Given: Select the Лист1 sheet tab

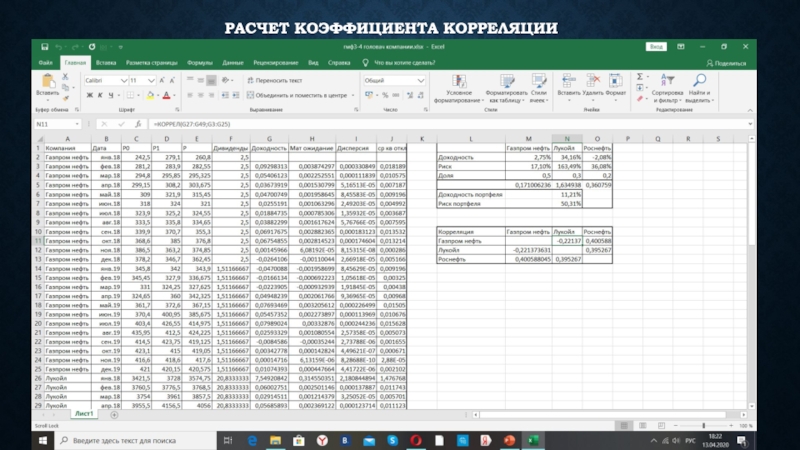Looking at the screenshot, I should 84,414.
